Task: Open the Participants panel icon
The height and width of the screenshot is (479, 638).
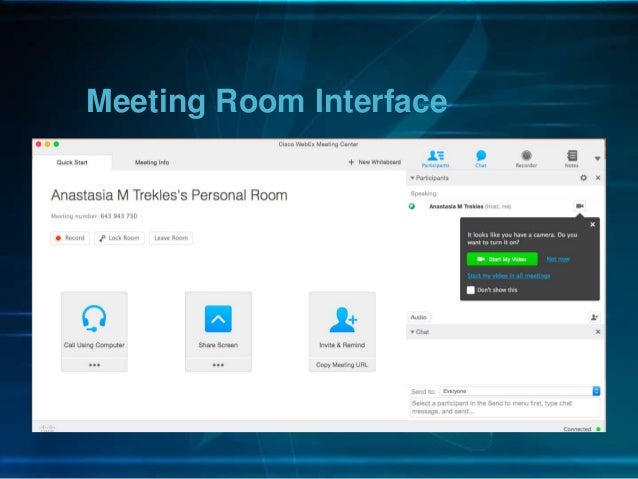Action: coord(435,158)
